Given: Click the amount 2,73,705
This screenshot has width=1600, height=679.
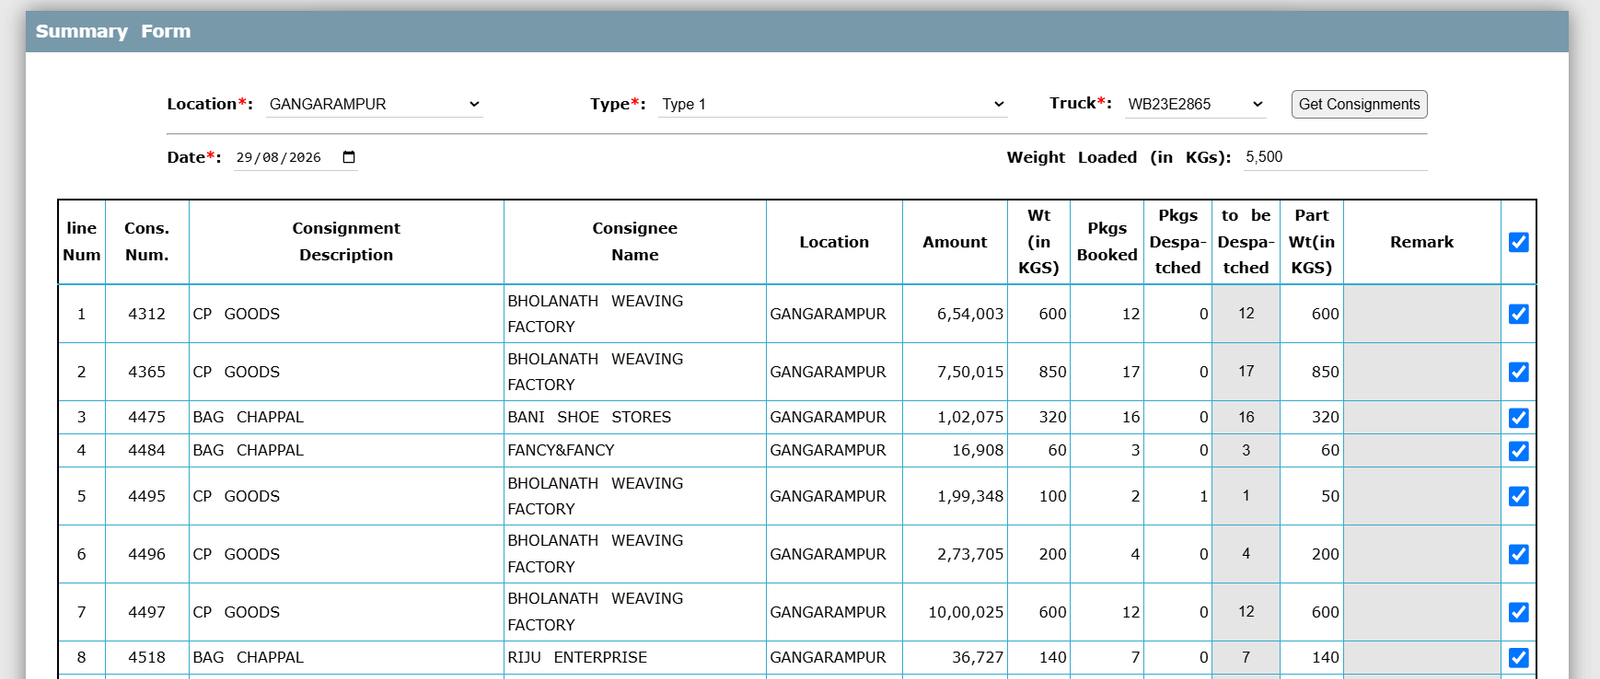Looking at the screenshot, I should point(970,554).
